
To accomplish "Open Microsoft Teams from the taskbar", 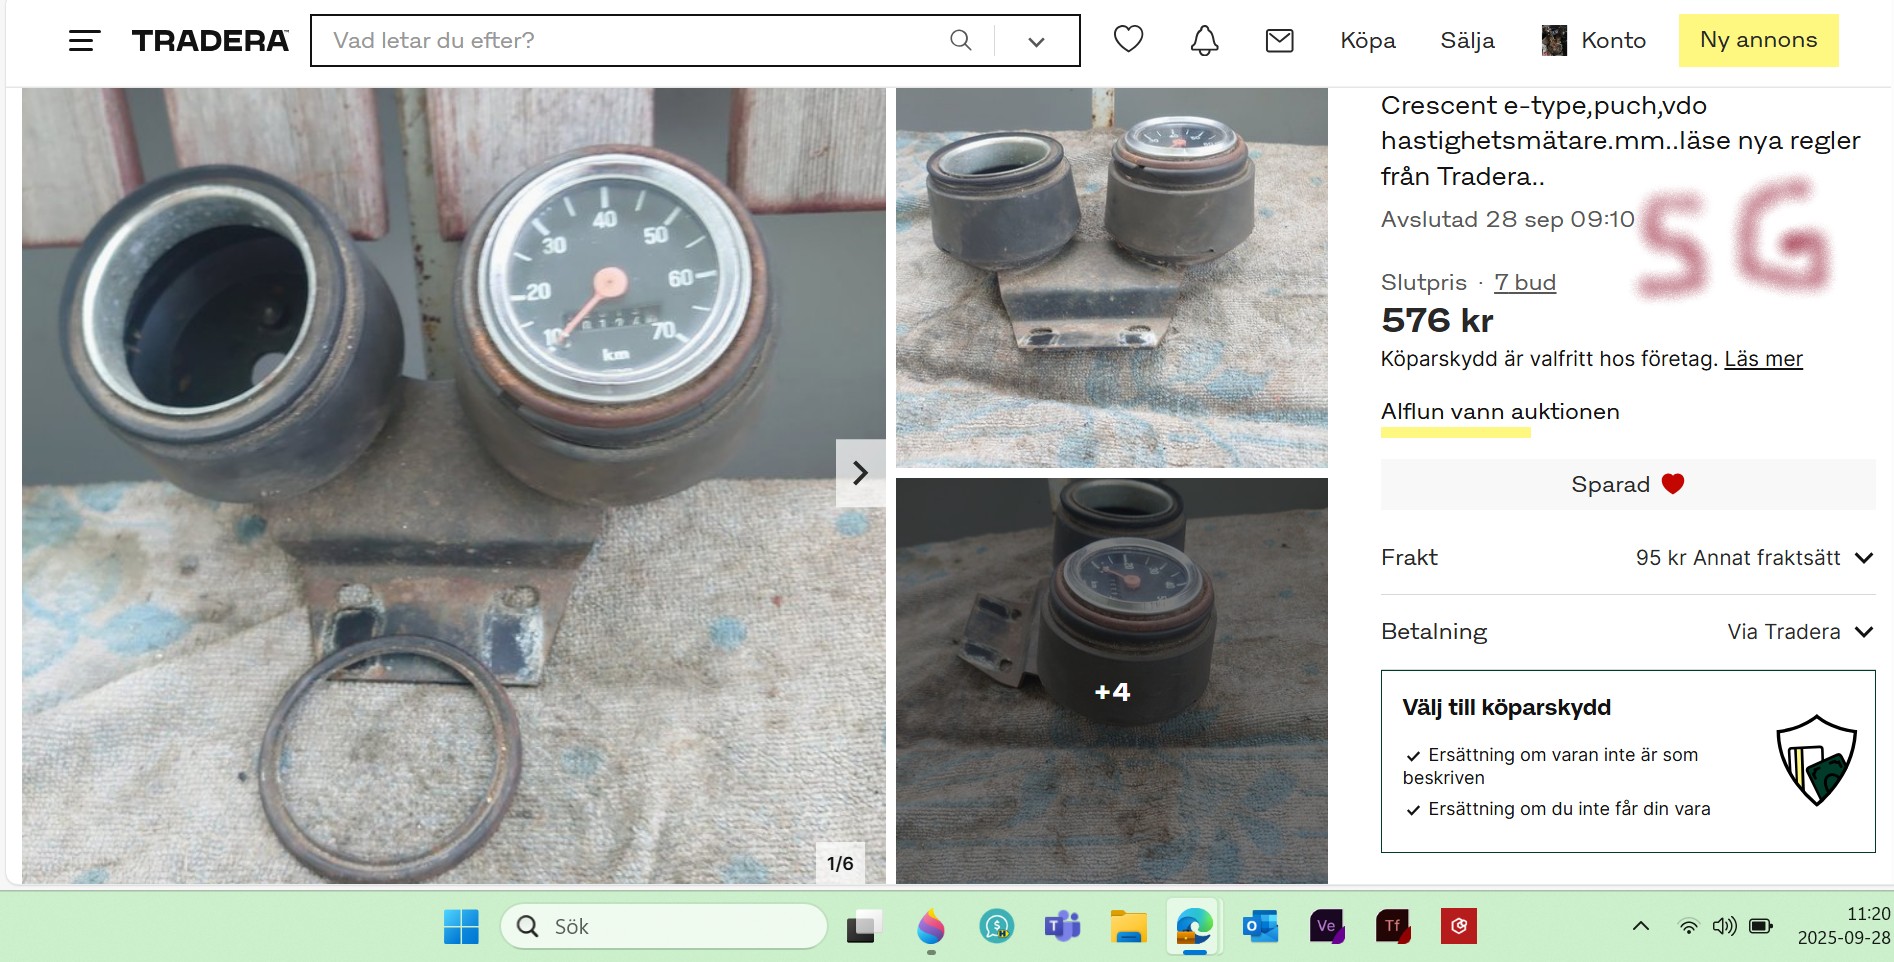I will 1062,927.
